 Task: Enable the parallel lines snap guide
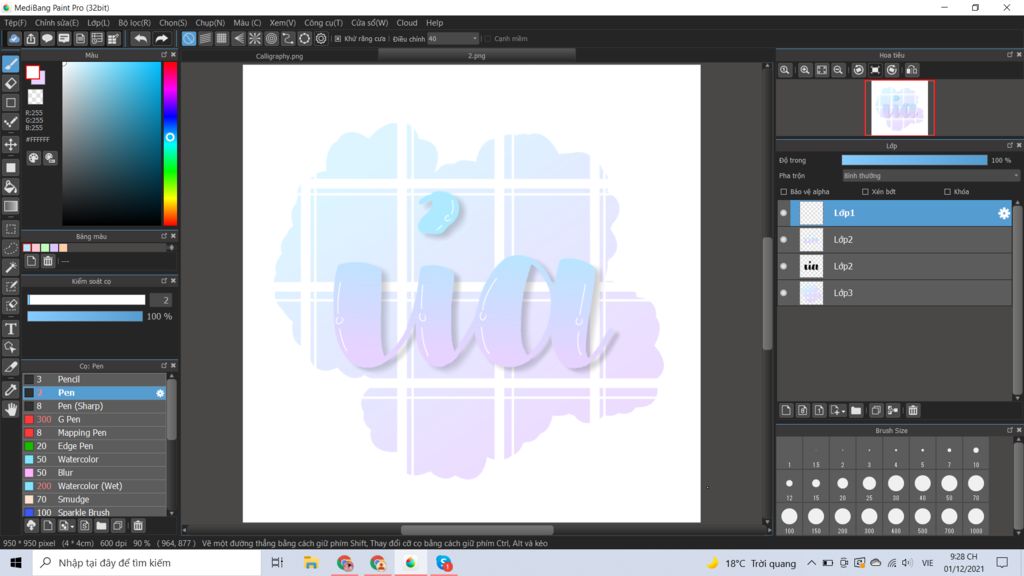point(205,39)
